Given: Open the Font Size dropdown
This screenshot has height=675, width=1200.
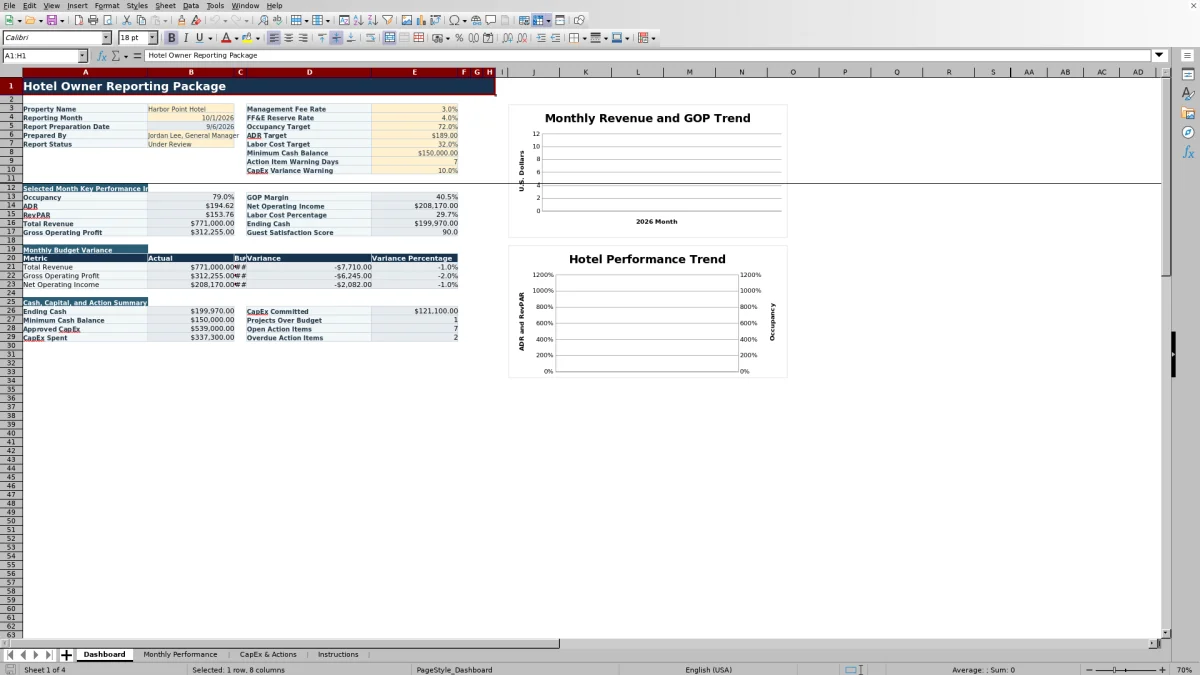Looking at the screenshot, I should click(152, 38).
